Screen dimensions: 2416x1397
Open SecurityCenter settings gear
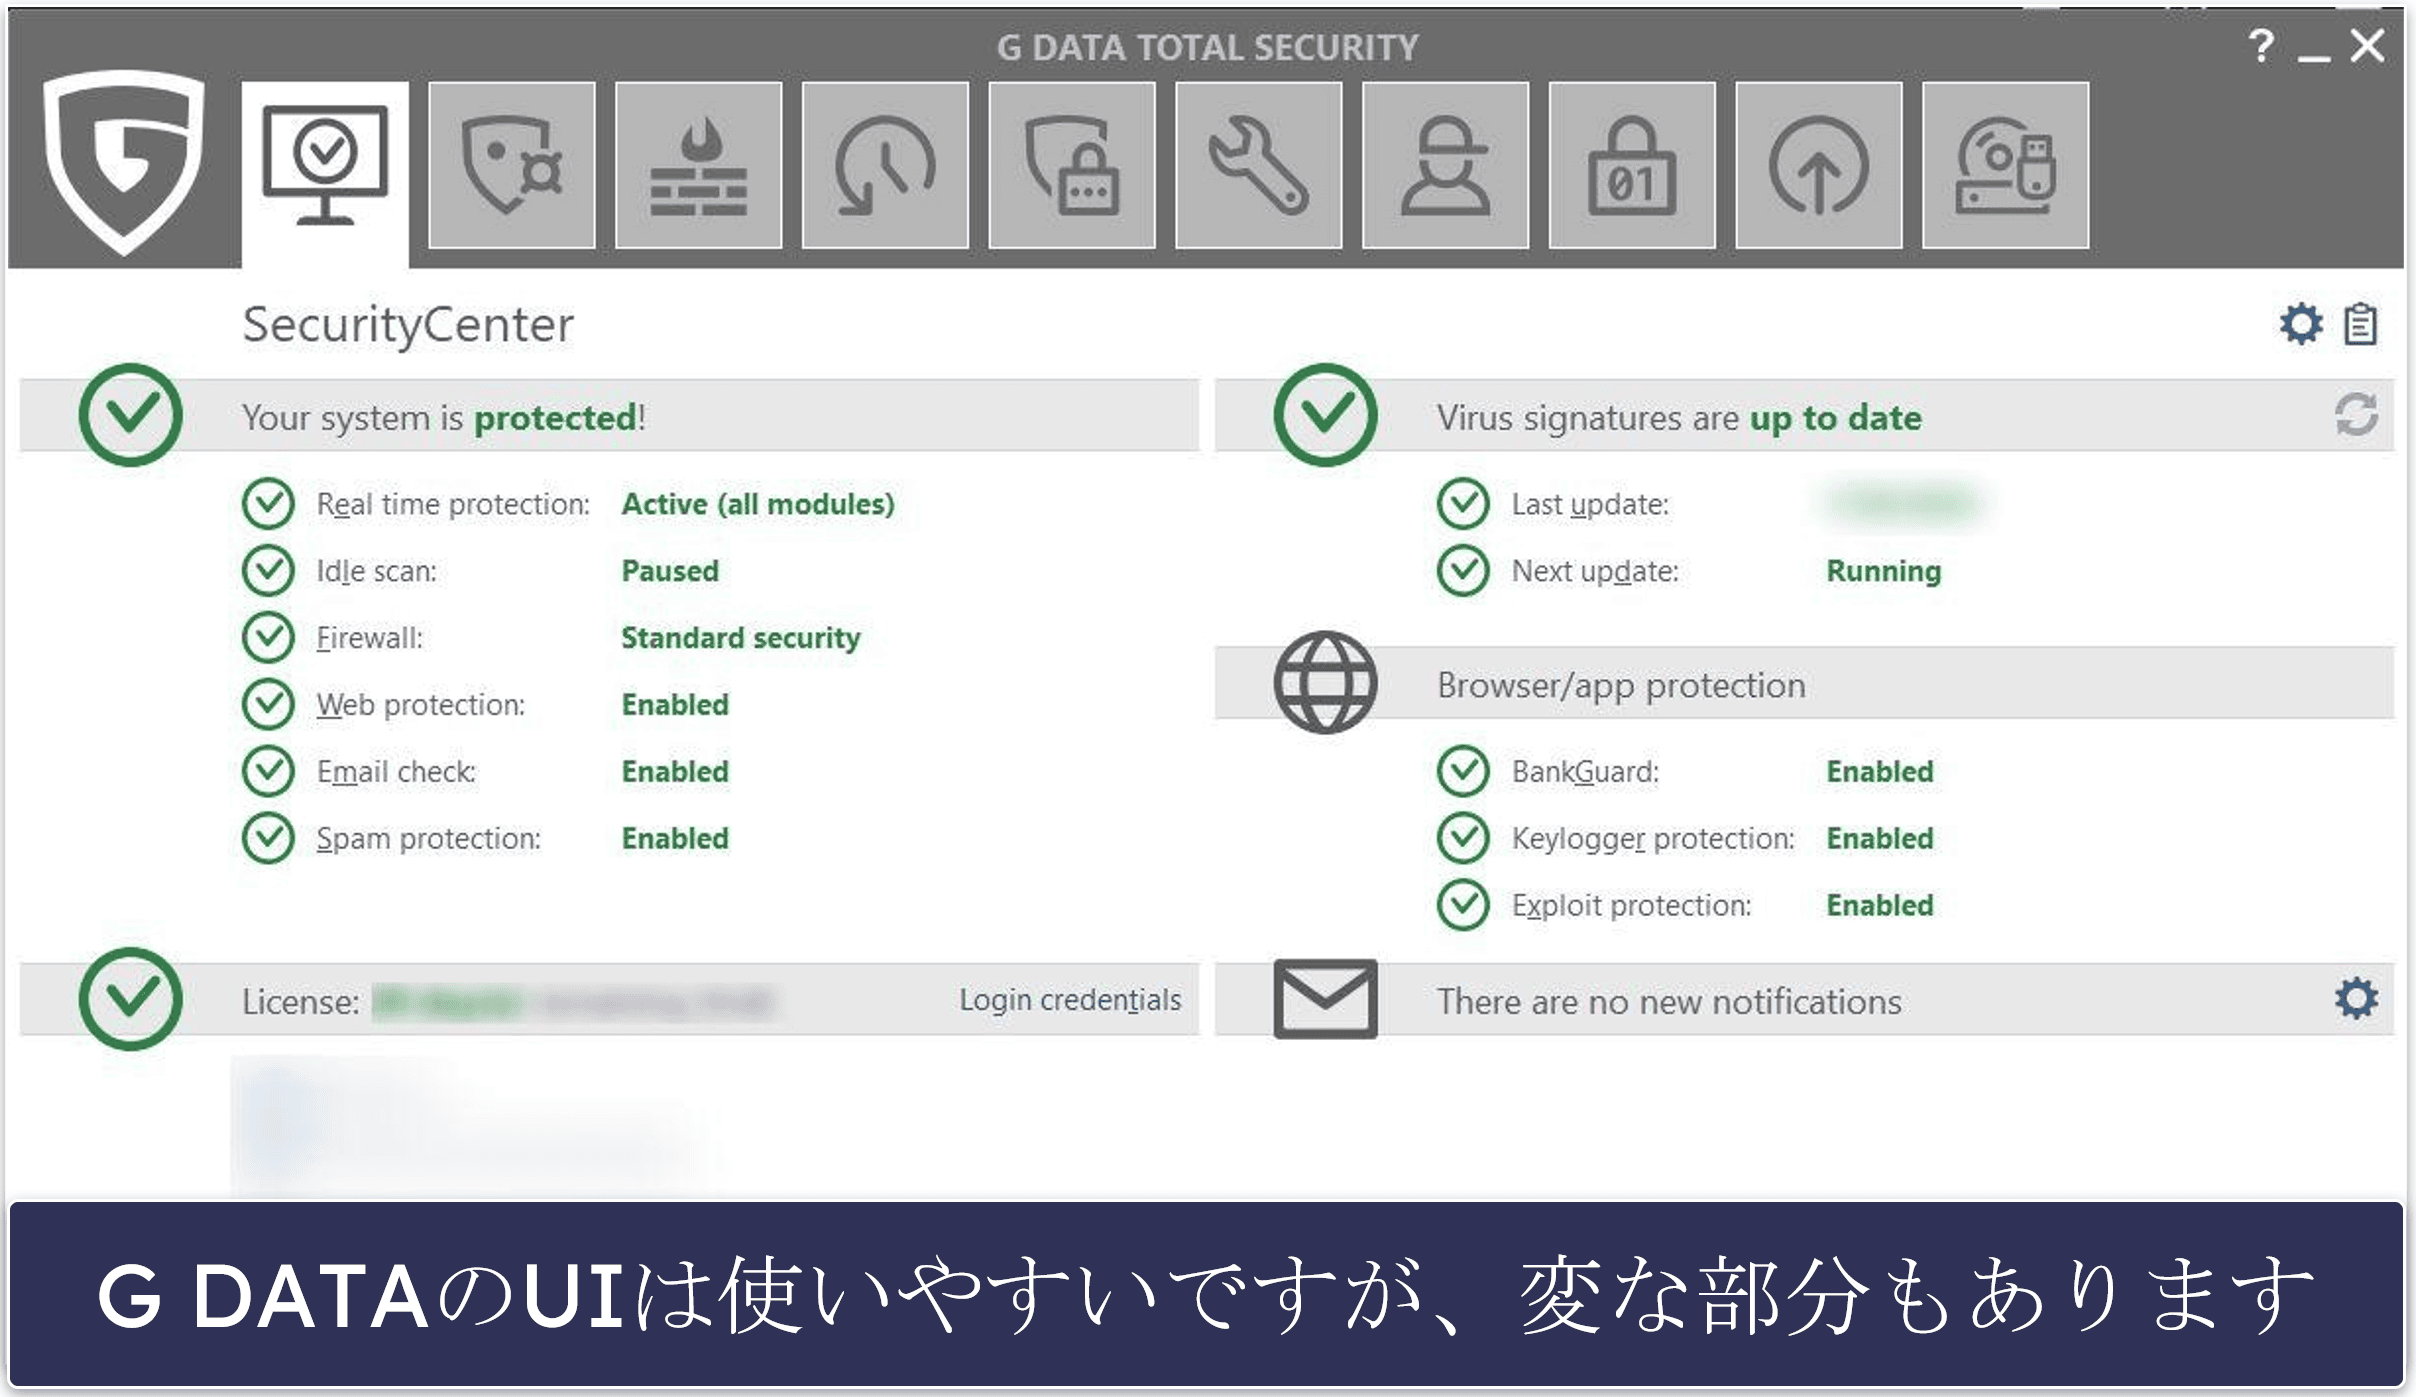(x=2301, y=324)
